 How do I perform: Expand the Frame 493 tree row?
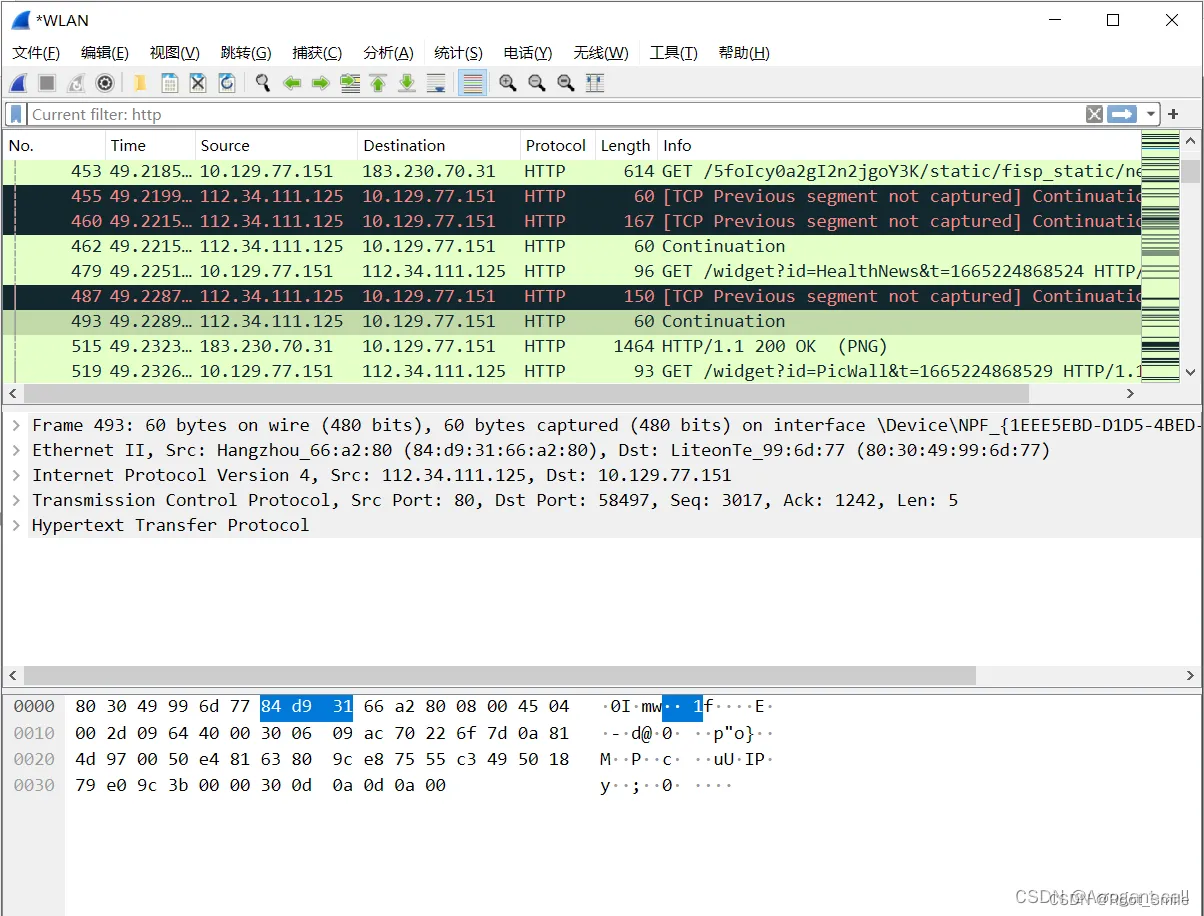coord(16,425)
